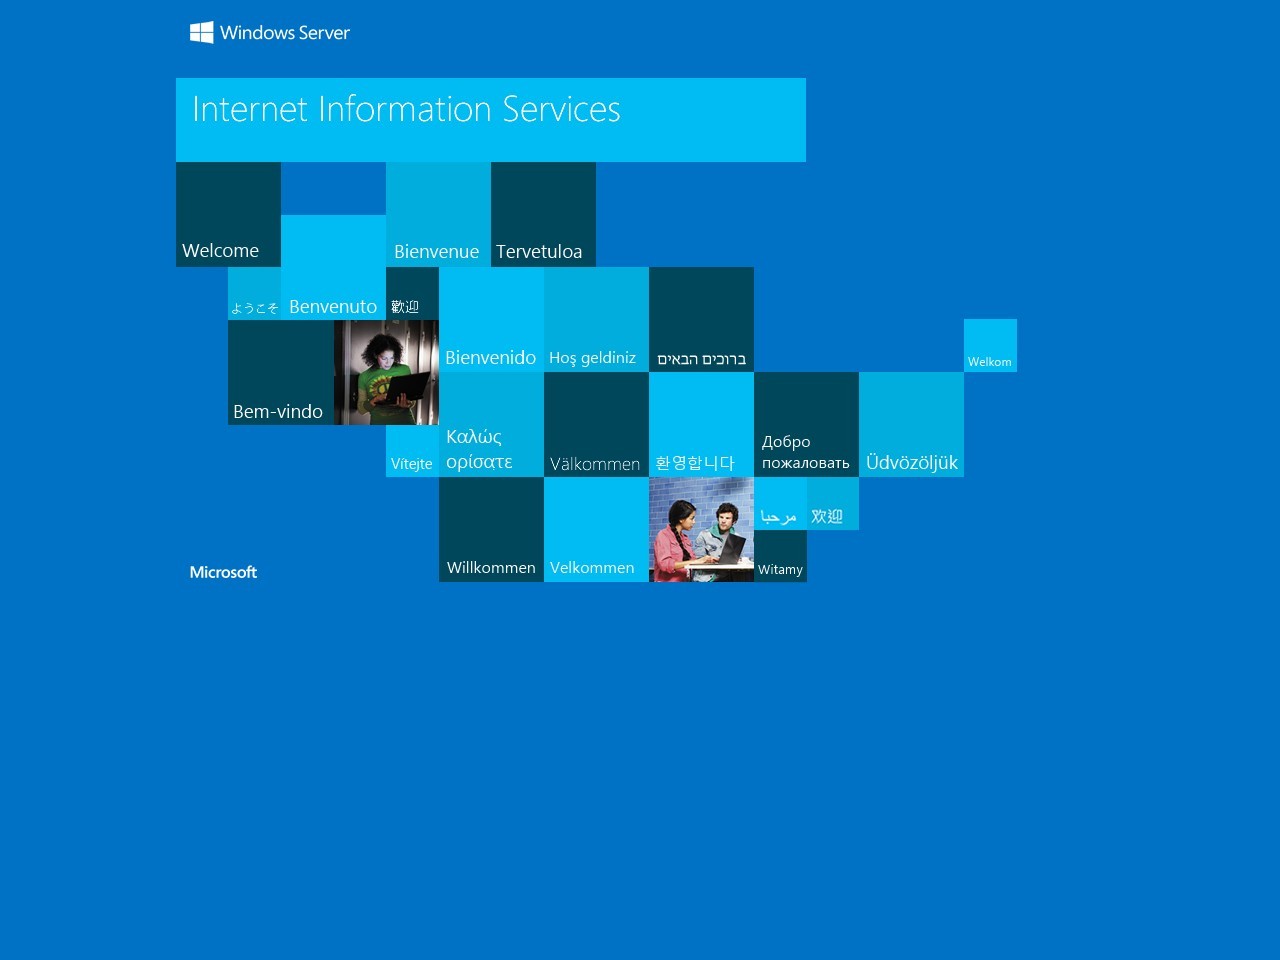Click the Bem-vindo tile
The height and width of the screenshot is (960, 1280).
click(280, 373)
